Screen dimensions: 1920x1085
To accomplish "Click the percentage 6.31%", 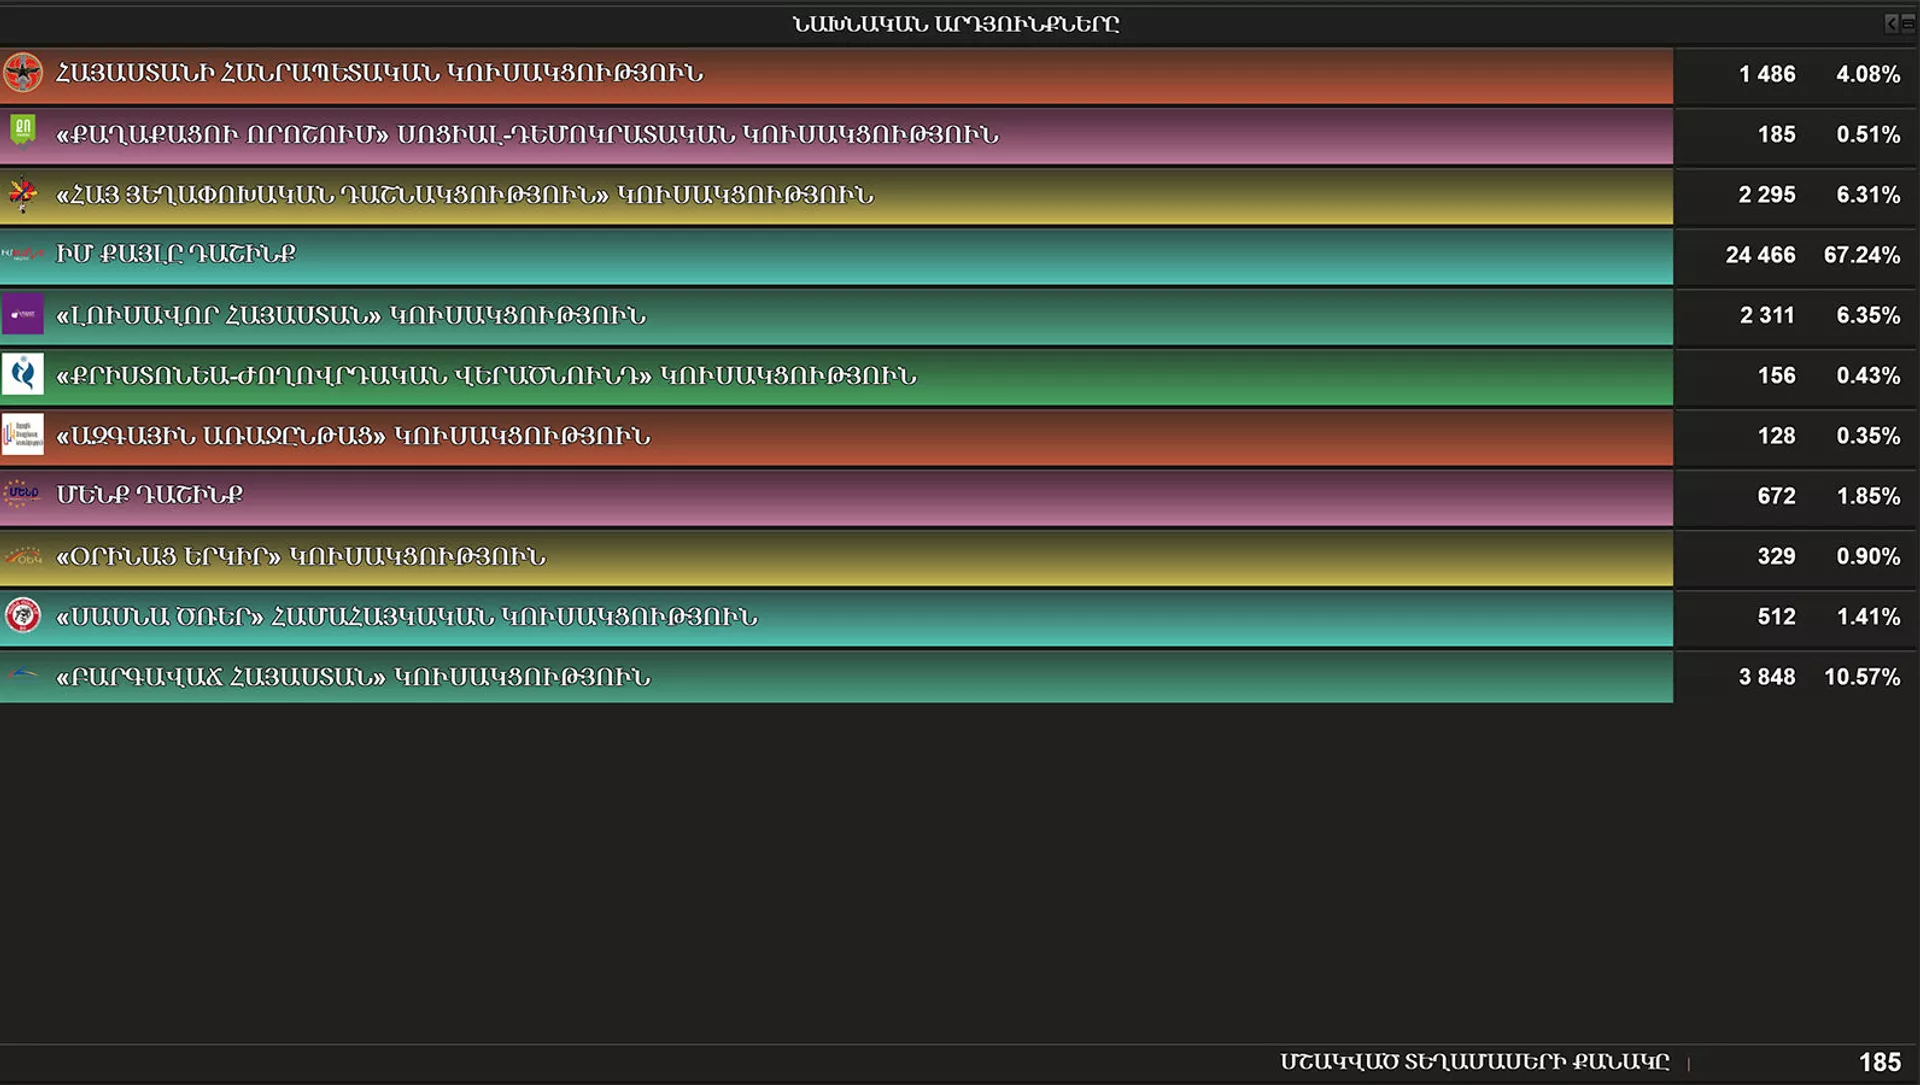I will (1868, 195).
